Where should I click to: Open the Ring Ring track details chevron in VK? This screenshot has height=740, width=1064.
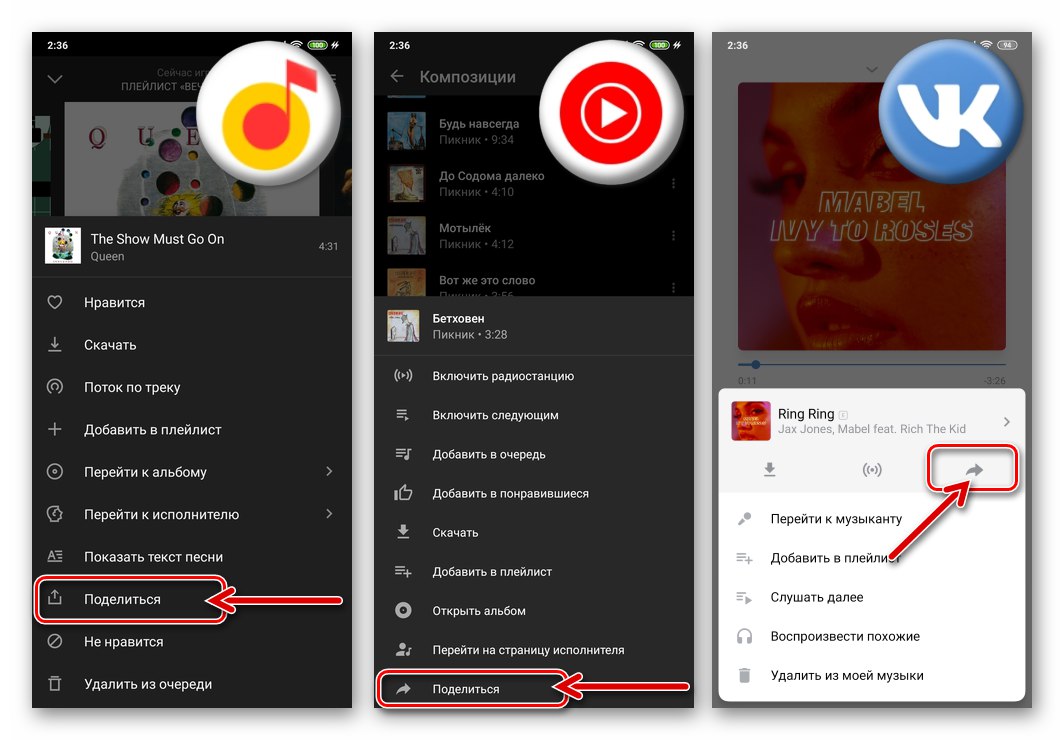pyautogui.click(x=1006, y=421)
